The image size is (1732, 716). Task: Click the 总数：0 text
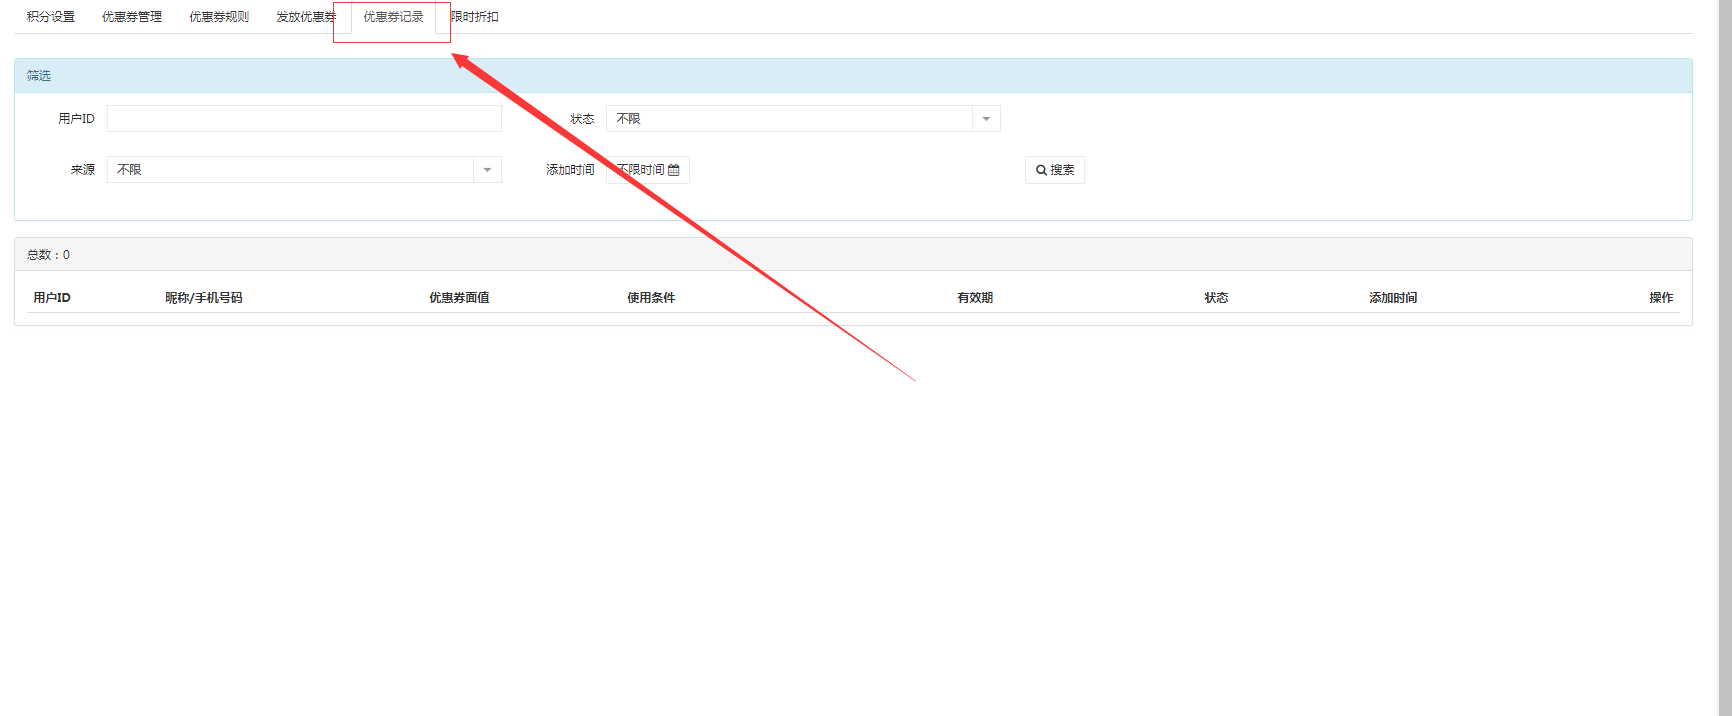pos(48,255)
